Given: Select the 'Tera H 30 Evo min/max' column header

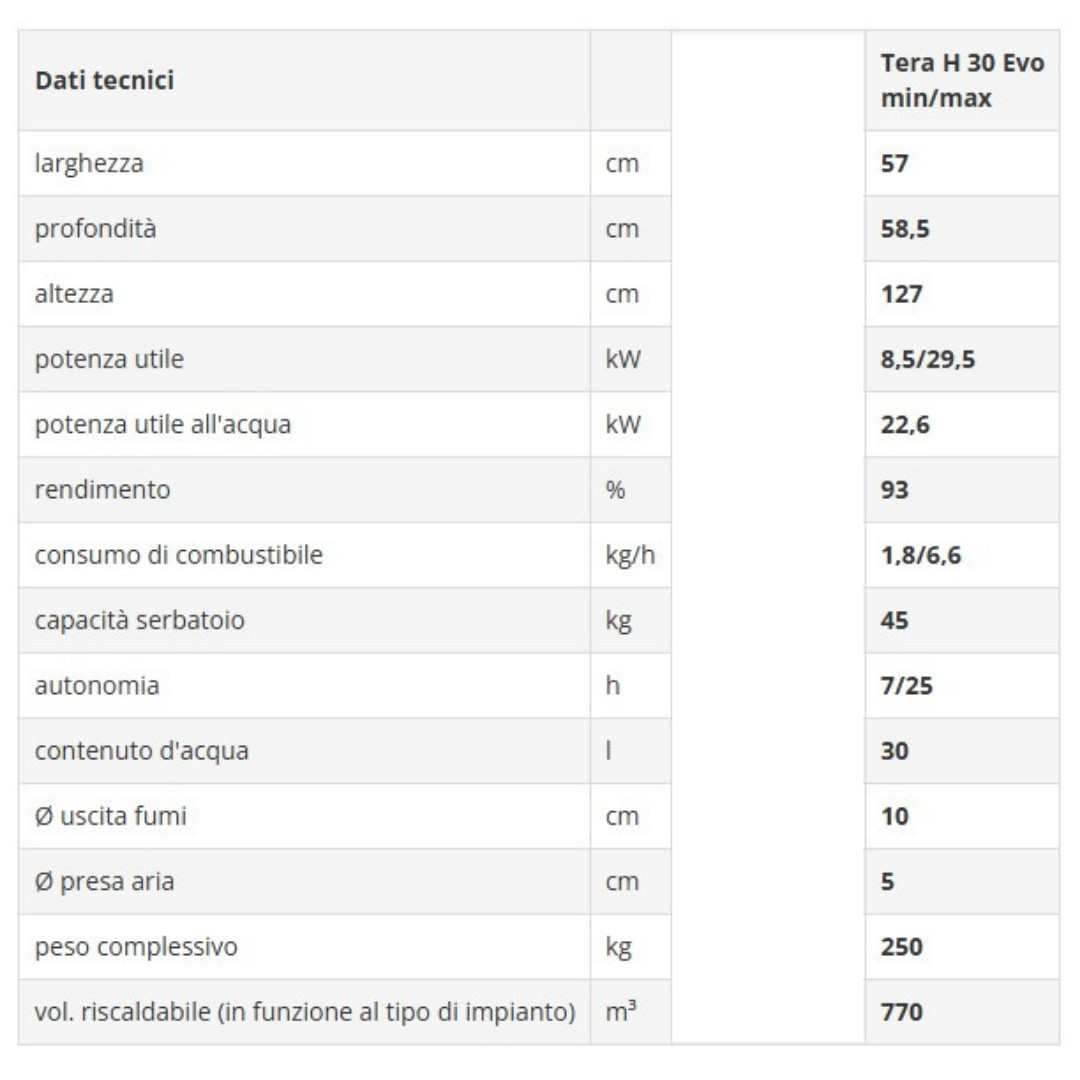Looking at the screenshot, I should tap(962, 81).
